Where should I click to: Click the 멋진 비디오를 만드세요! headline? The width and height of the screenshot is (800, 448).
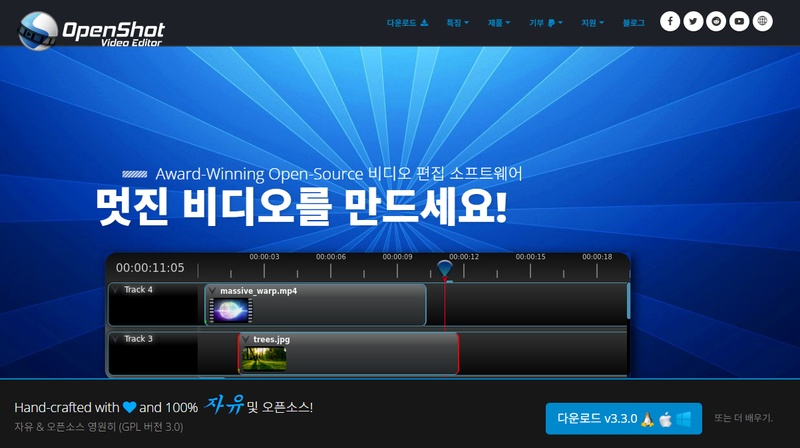(302, 207)
